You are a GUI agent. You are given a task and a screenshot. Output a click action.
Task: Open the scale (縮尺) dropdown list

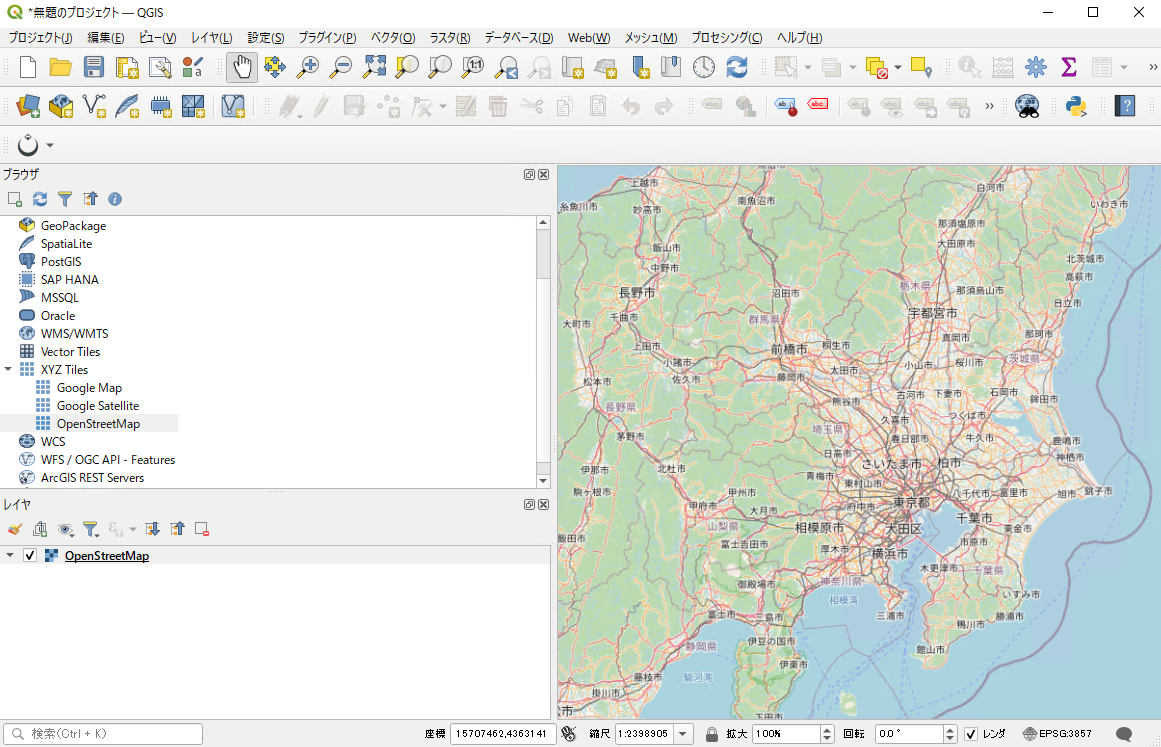coord(683,734)
